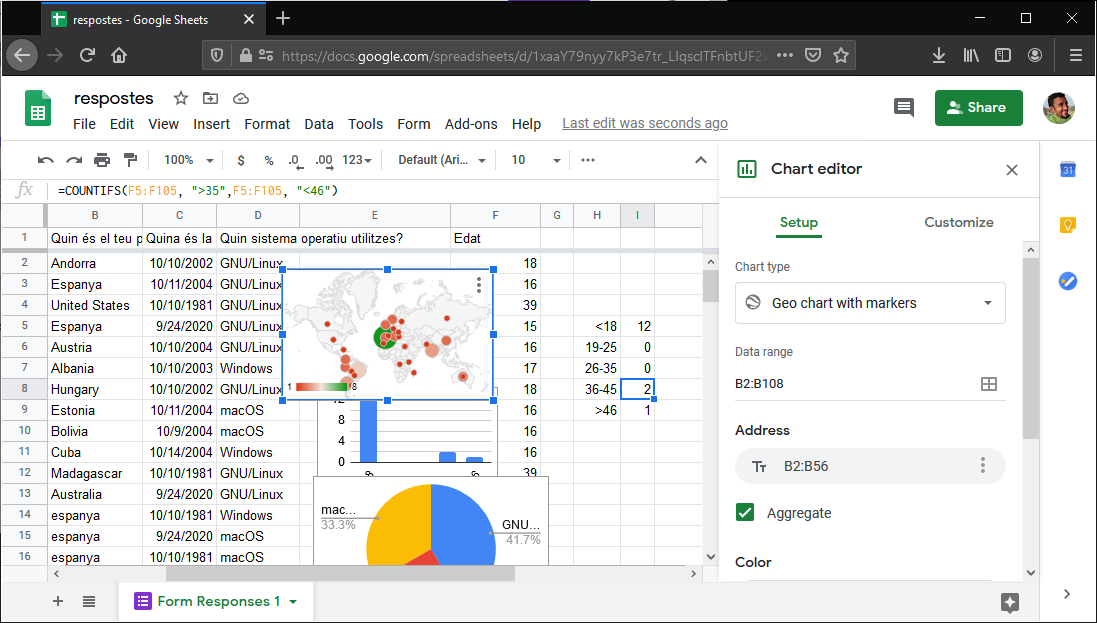Screen dimensions: 1097x623
Task: Open the font size dropdown
Action: tap(536, 160)
